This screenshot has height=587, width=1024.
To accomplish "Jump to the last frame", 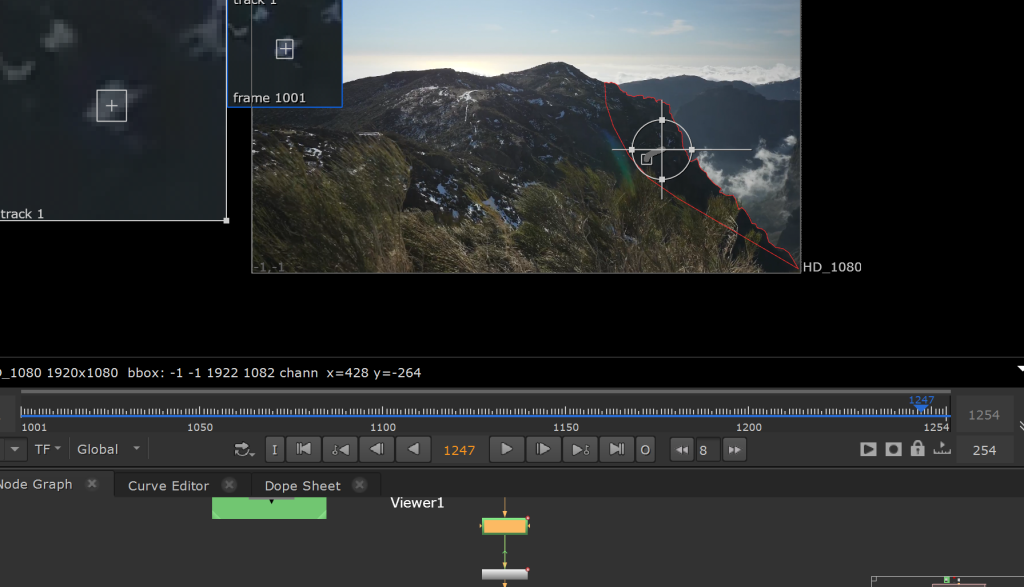I will coord(616,450).
